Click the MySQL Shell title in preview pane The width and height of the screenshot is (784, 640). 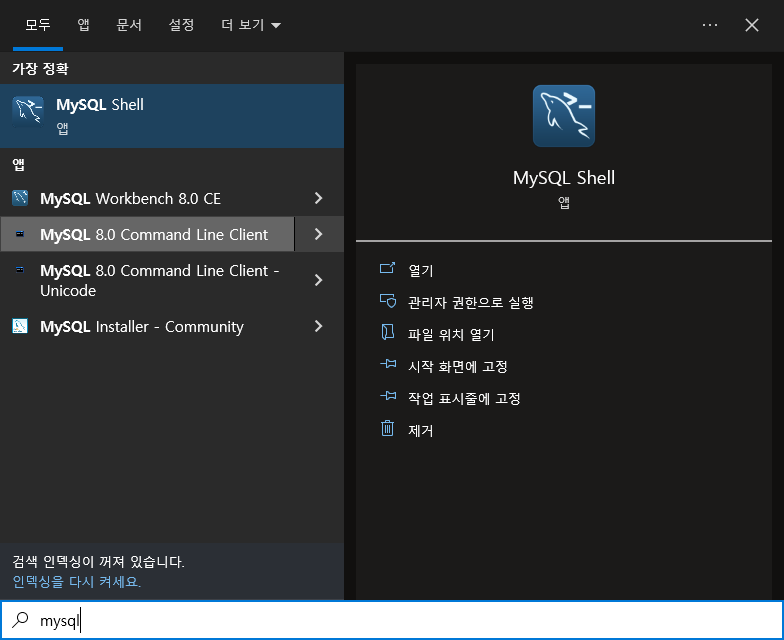564,178
